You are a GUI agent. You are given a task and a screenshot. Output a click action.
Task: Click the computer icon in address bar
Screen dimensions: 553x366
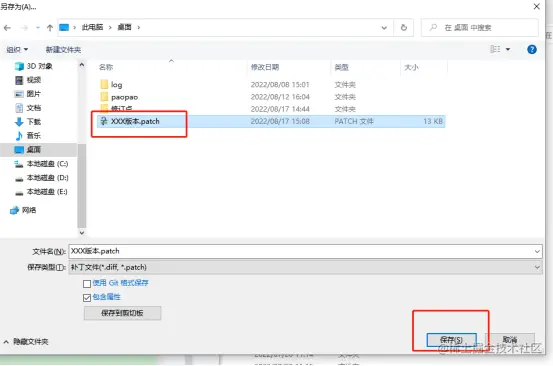pos(64,27)
